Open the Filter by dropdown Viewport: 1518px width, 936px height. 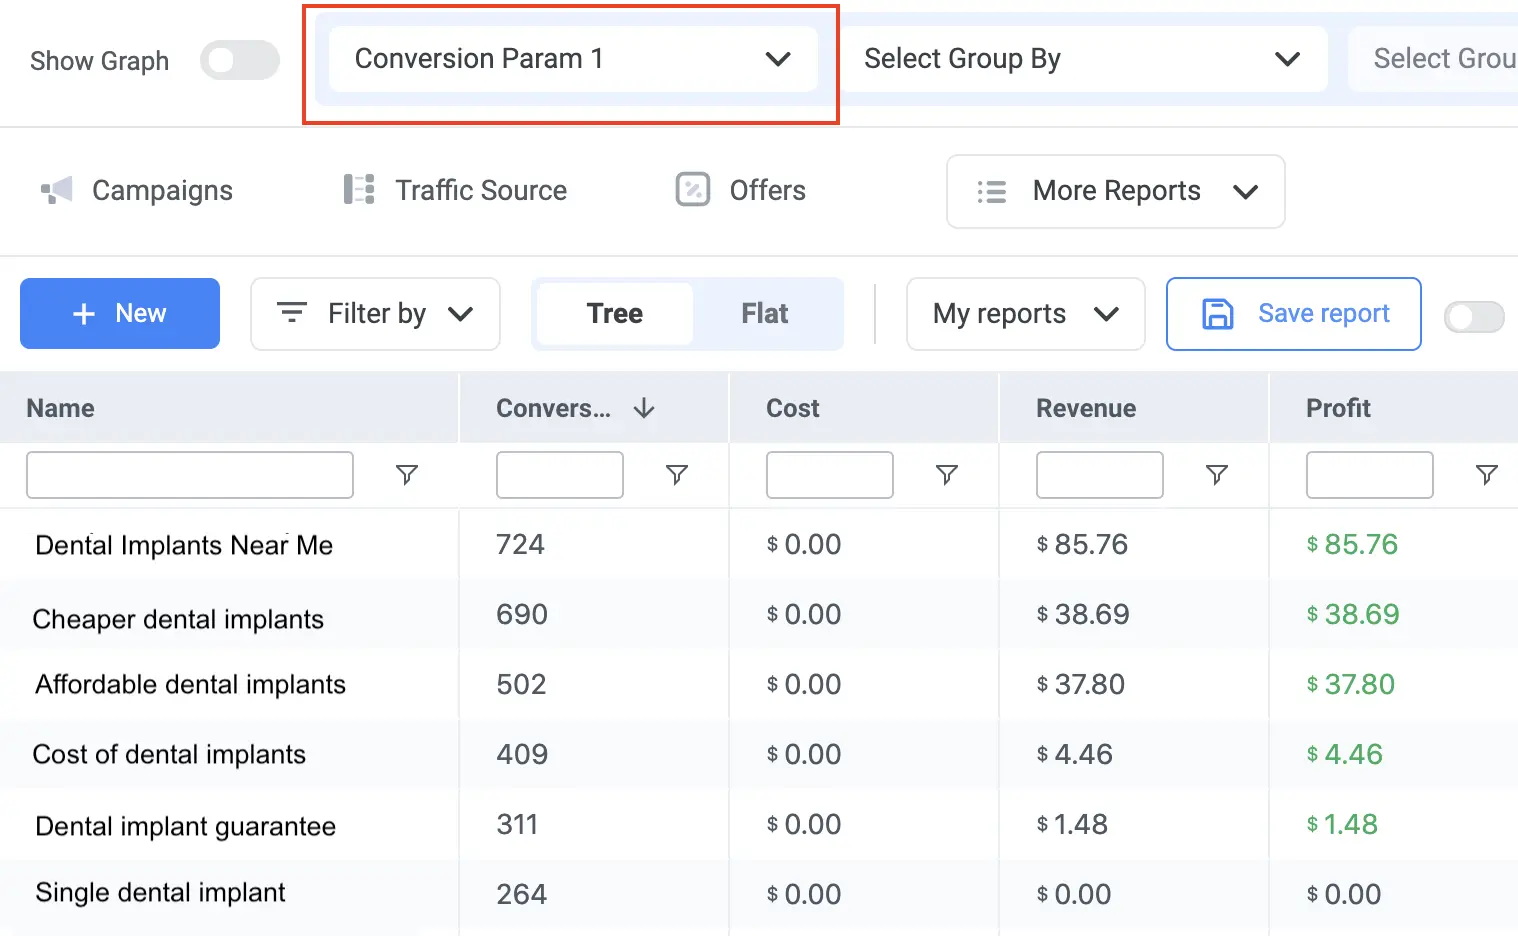(375, 314)
